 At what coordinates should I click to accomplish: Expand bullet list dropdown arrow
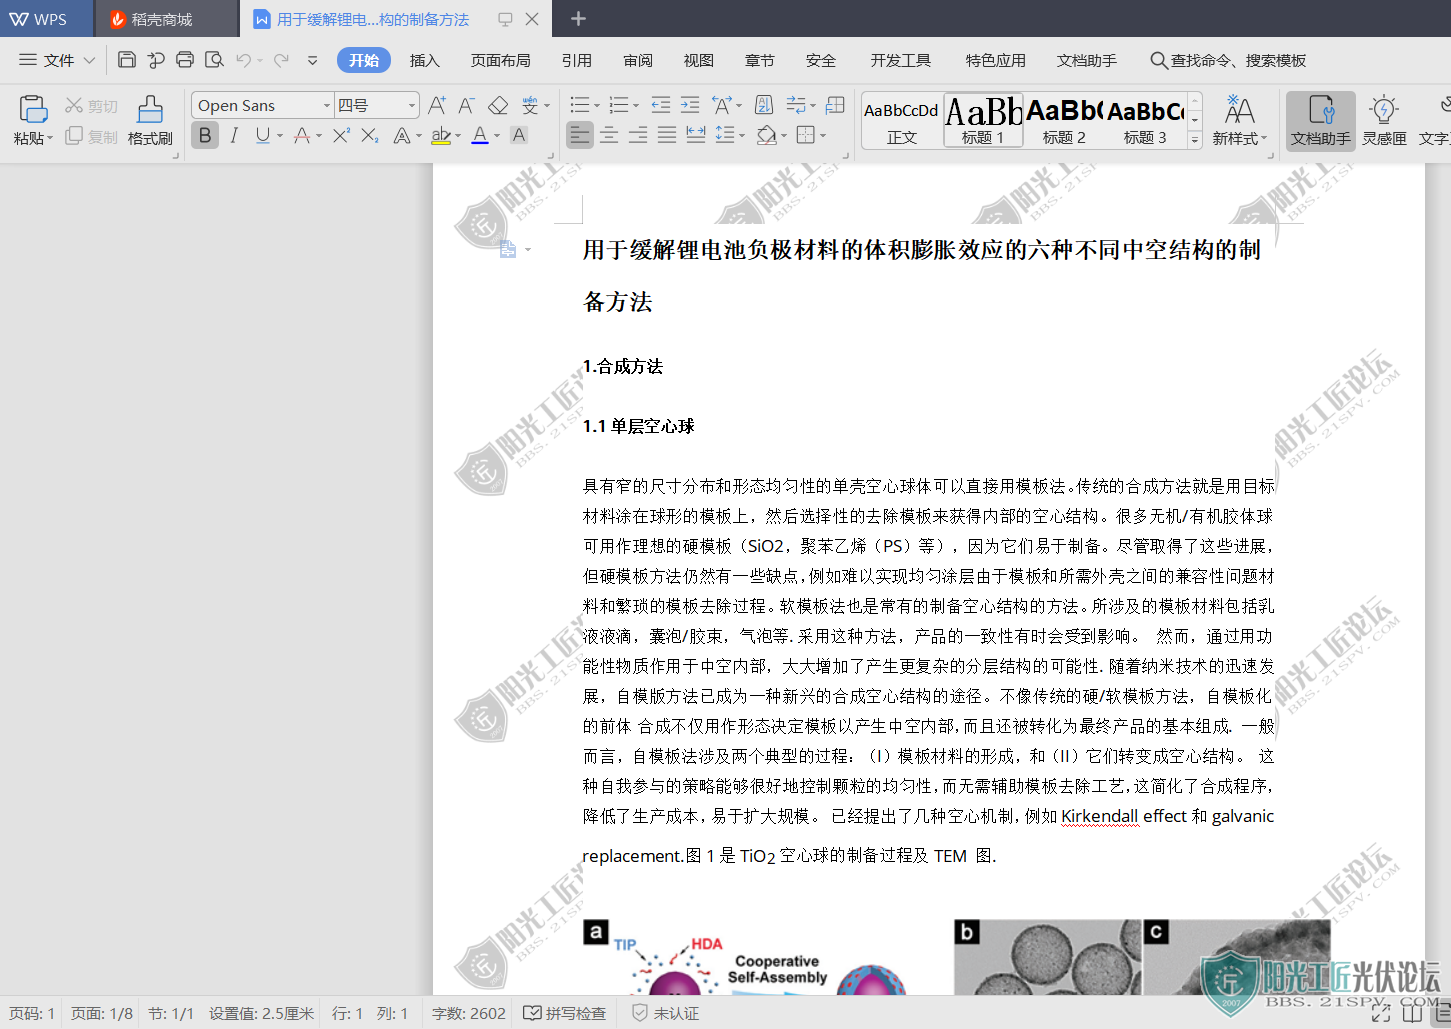(x=597, y=106)
